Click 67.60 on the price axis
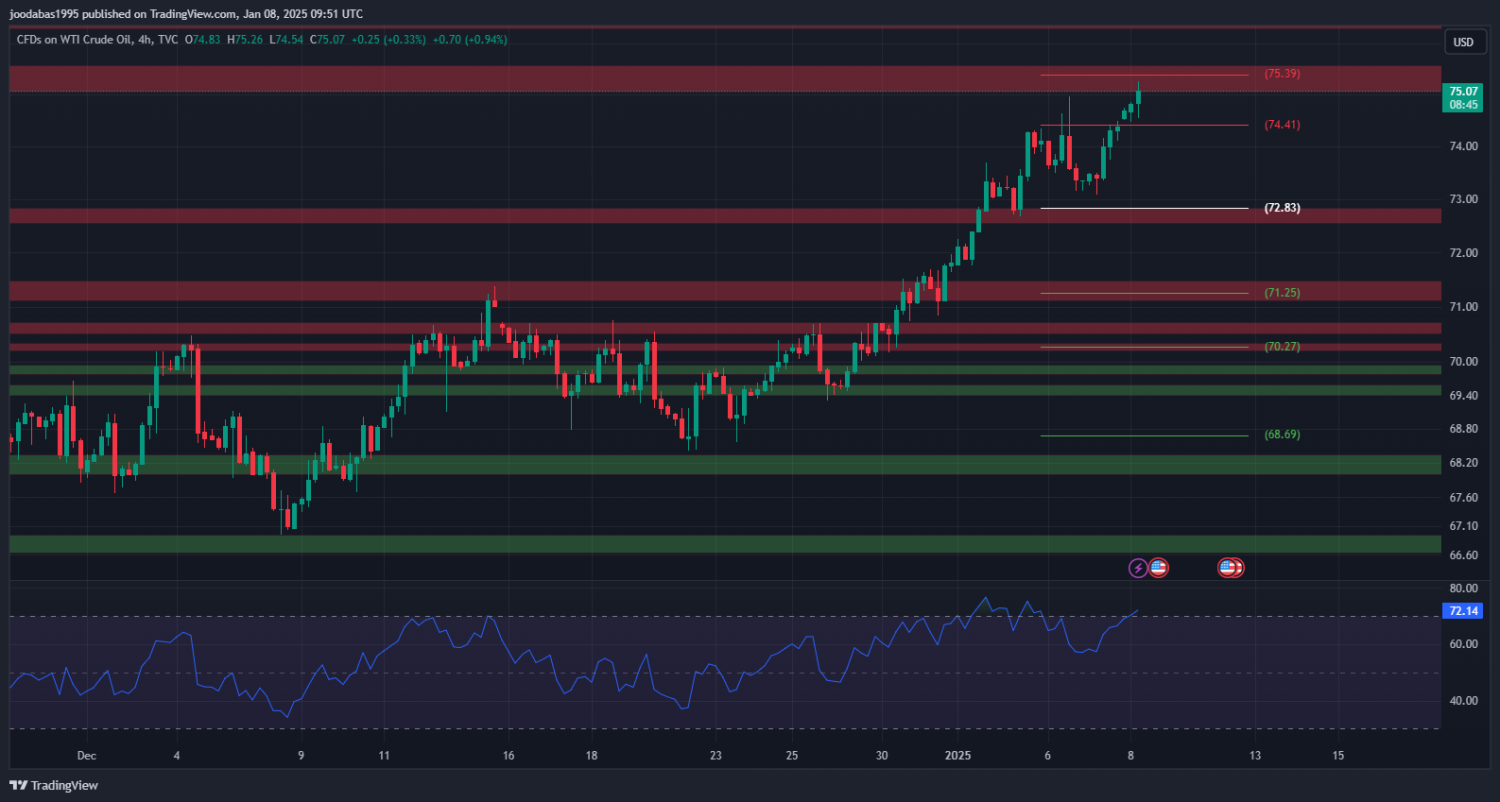 (1463, 498)
